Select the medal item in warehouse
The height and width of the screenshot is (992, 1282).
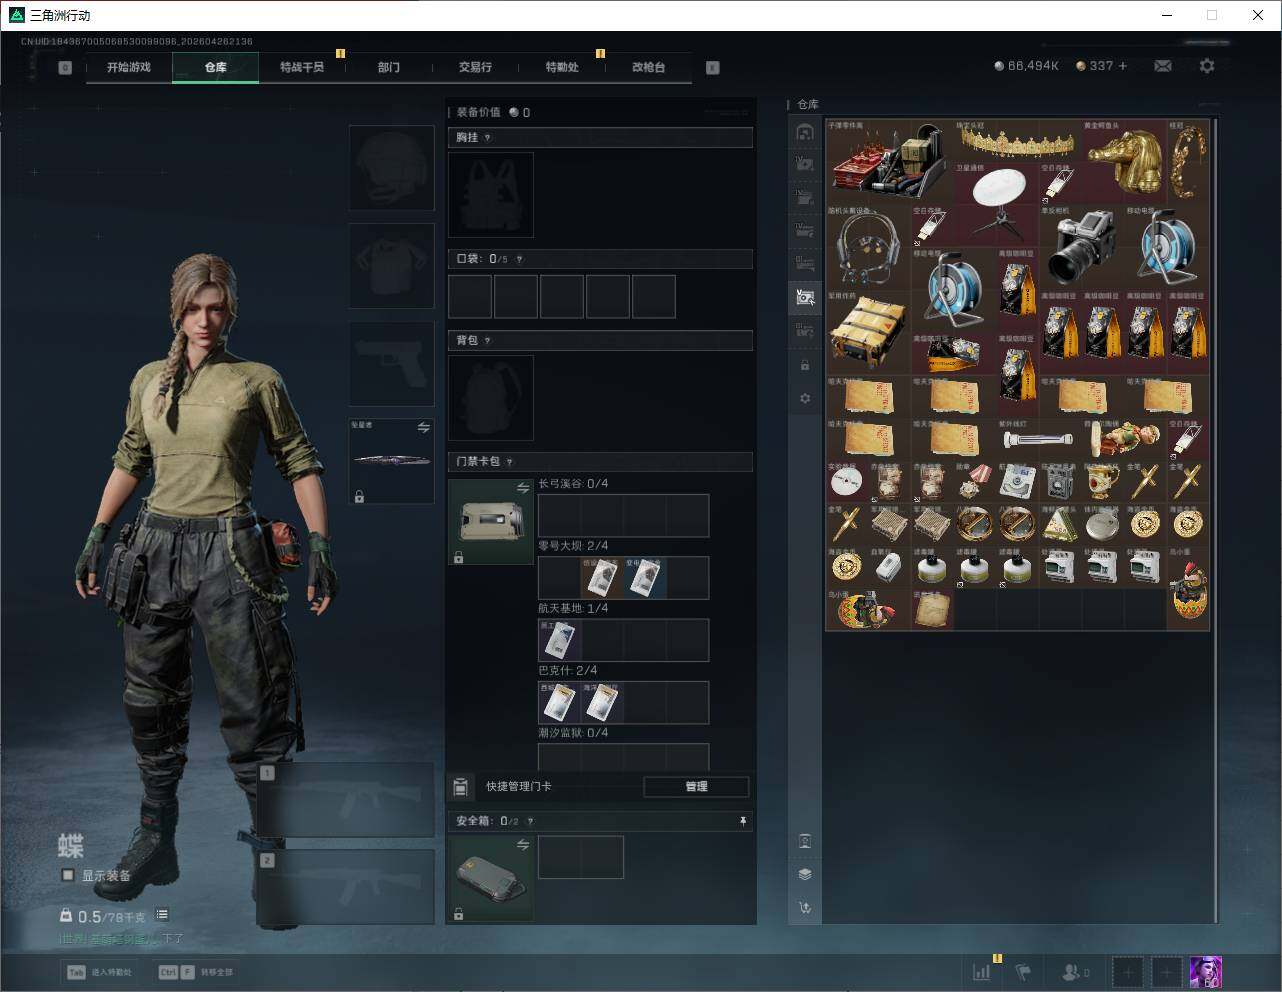point(975,482)
